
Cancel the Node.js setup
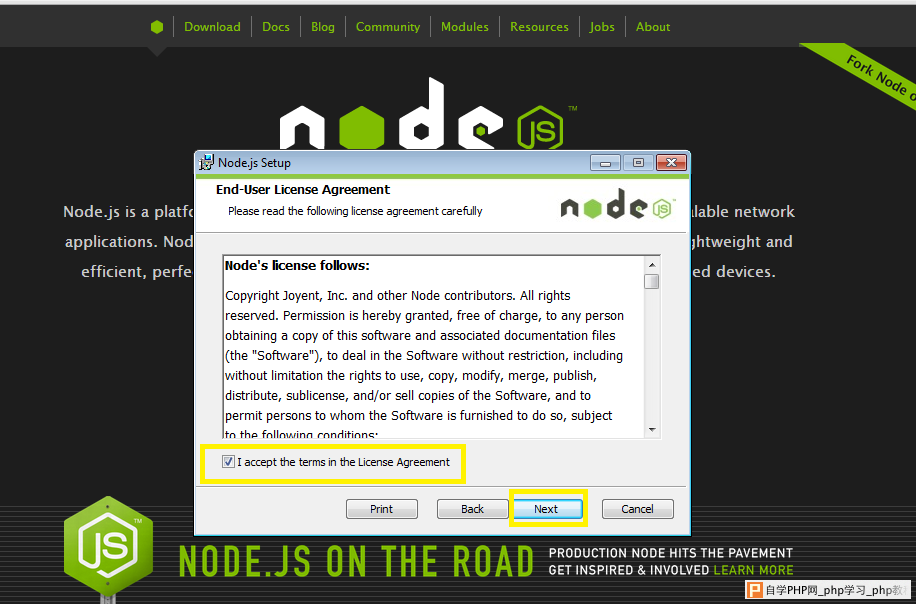coord(637,509)
